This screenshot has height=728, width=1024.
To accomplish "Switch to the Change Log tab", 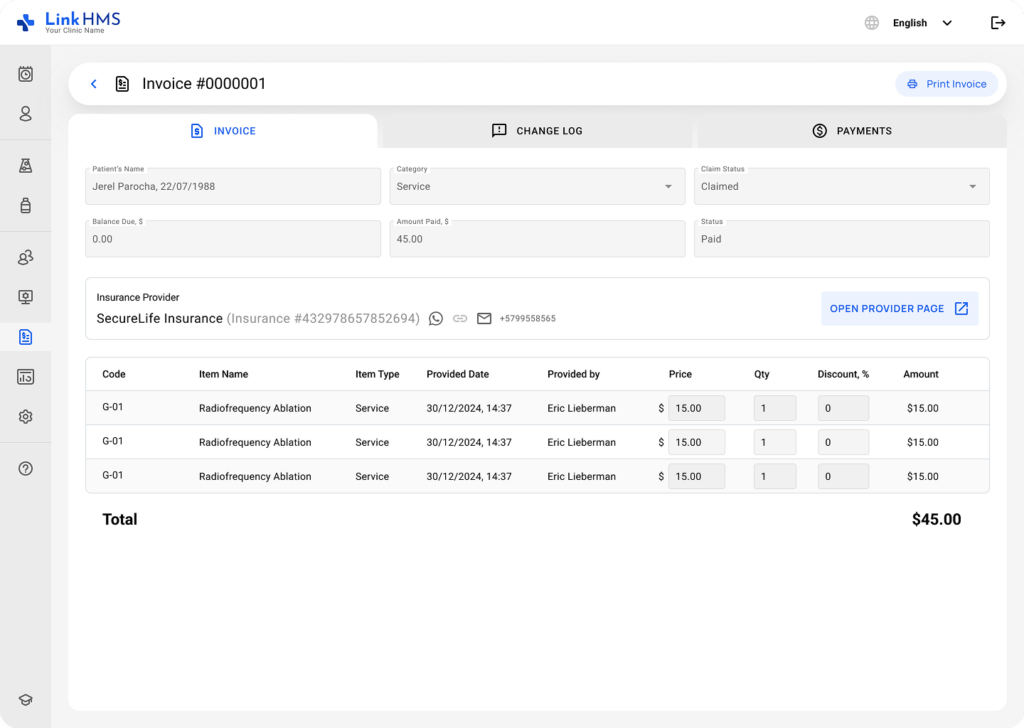I will [537, 131].
